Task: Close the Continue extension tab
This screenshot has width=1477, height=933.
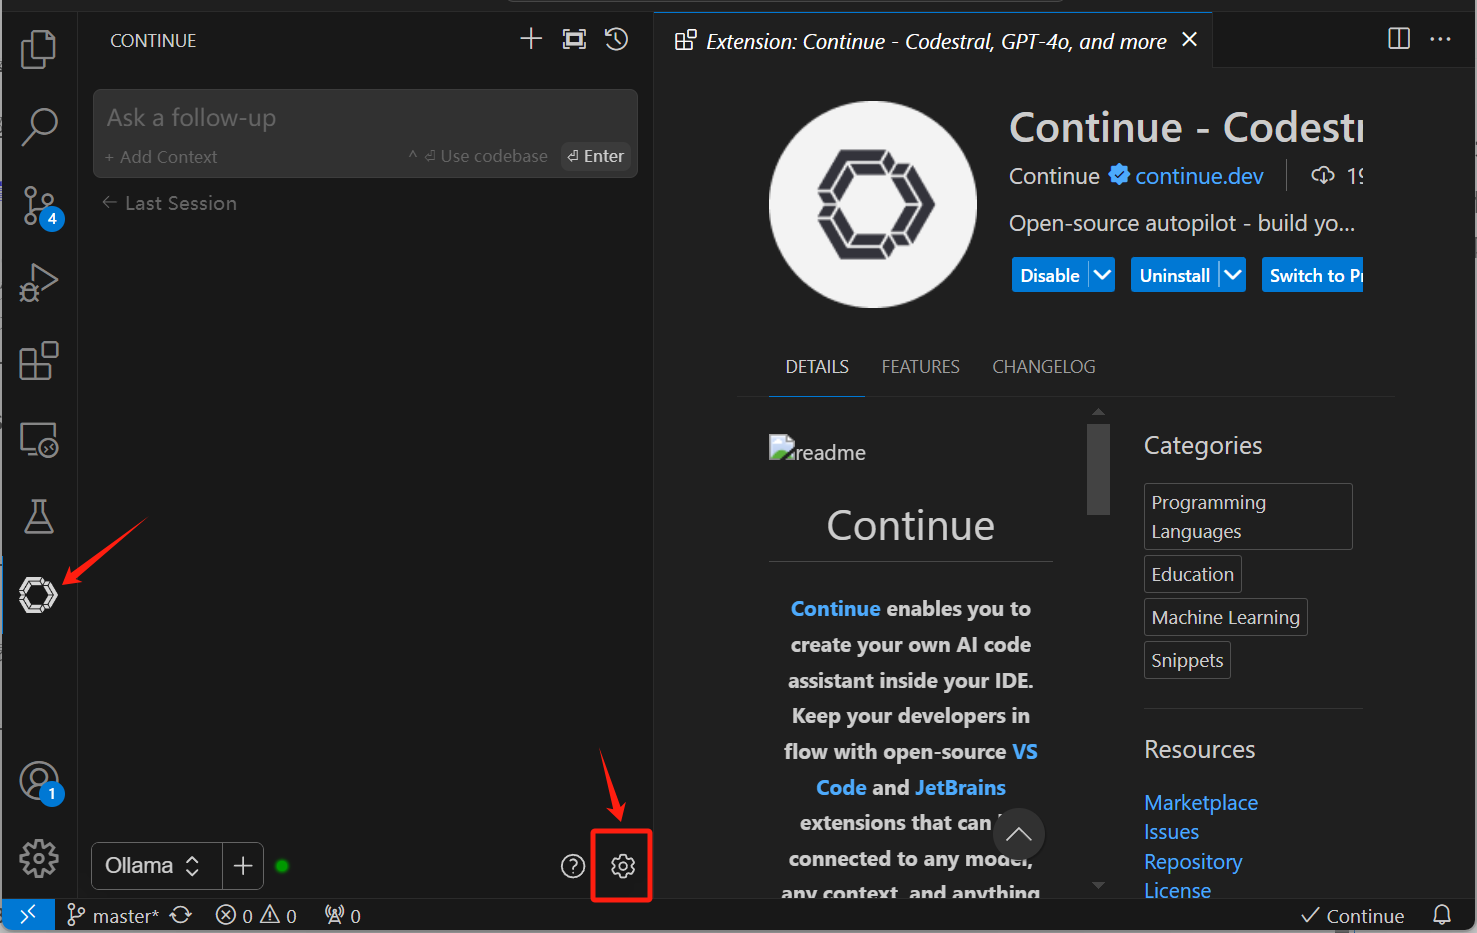Action: [x=1189, y=39]
